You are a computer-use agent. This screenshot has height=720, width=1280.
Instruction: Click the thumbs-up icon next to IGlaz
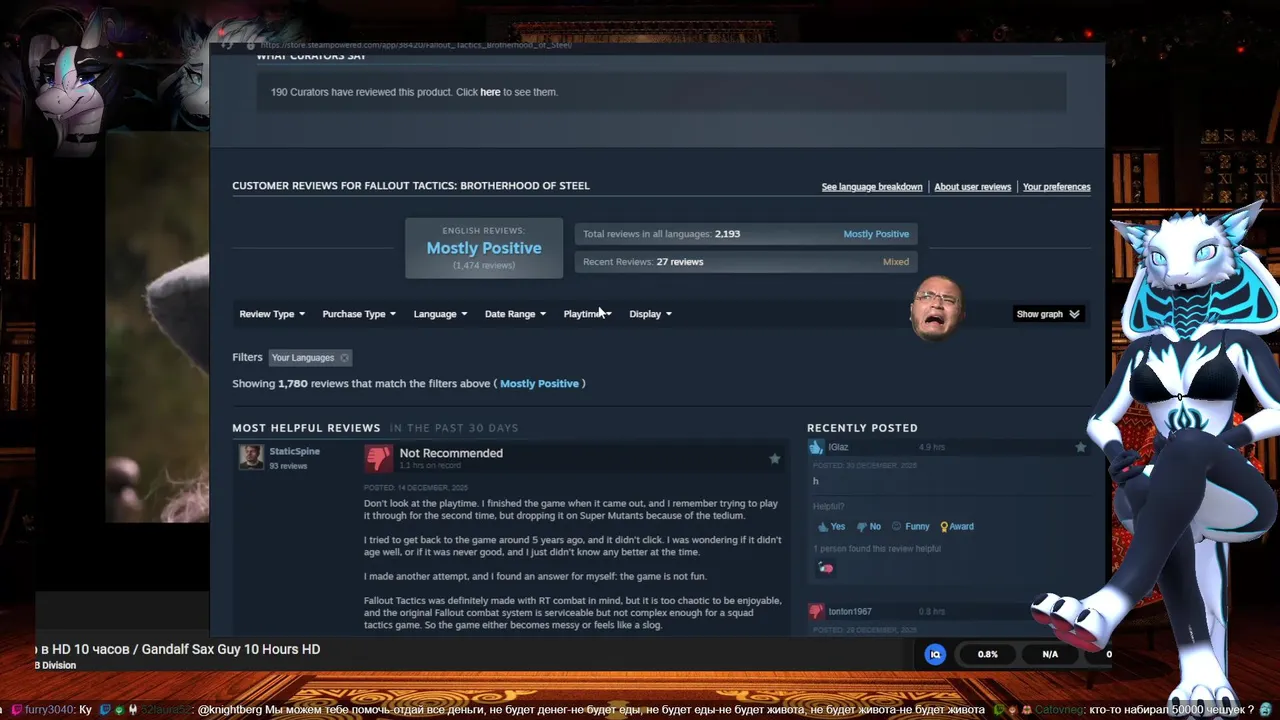pos(817,447)
